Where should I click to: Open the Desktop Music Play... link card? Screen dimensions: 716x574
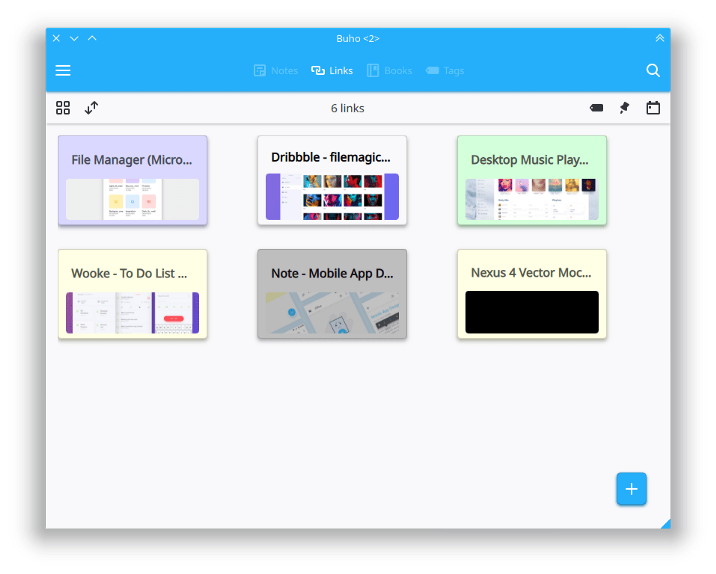click(532, 180)
